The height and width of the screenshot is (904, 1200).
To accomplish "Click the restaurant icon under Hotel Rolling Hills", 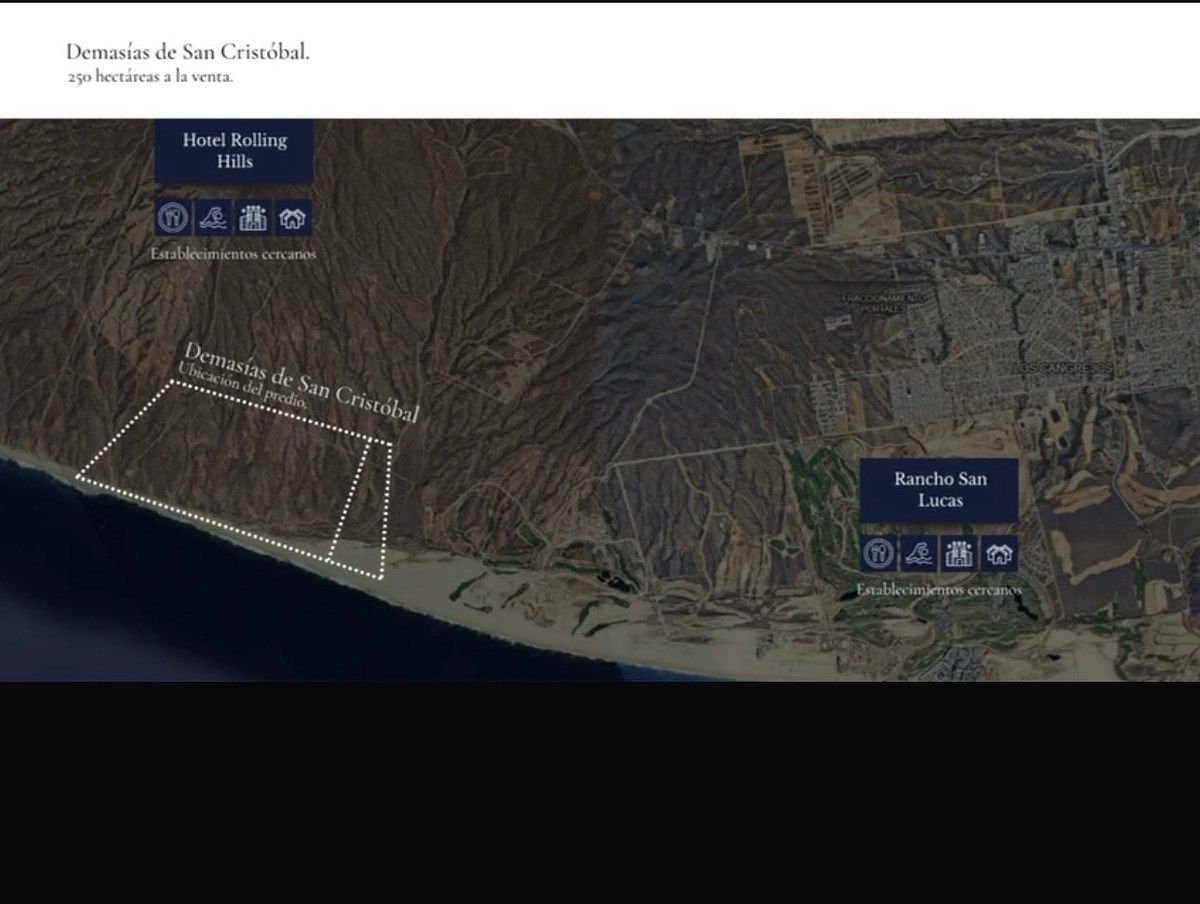I will (174, 216).
